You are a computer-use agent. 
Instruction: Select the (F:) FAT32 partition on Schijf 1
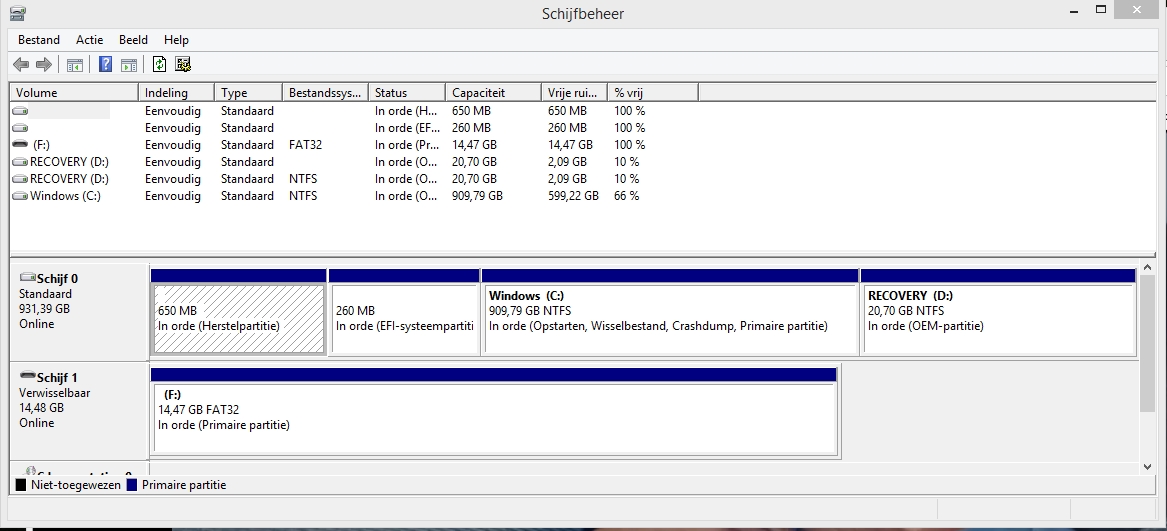click(494, 417)
